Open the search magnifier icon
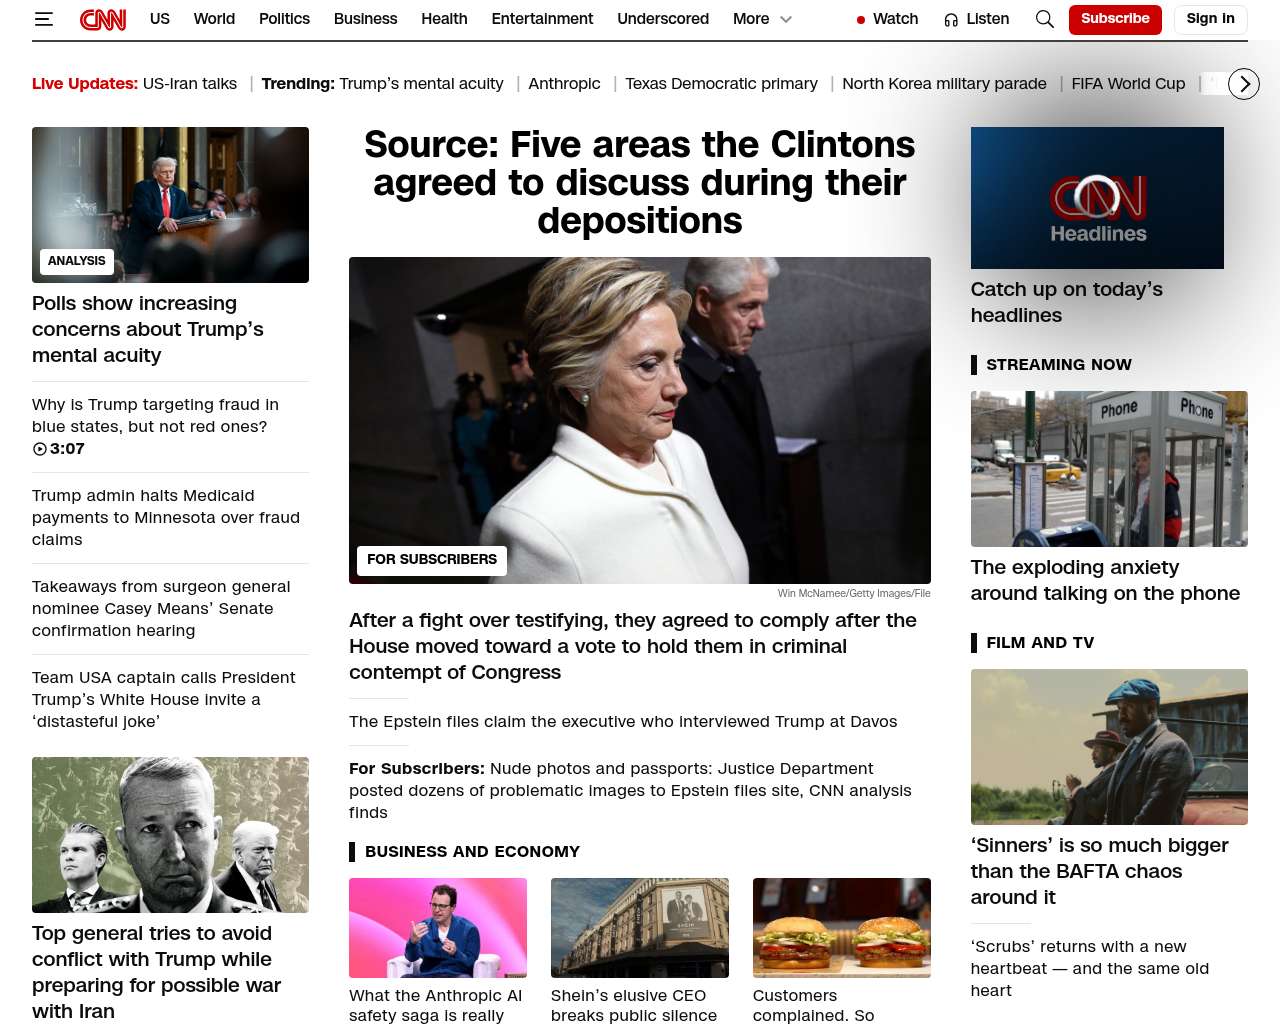The height and width of the screenshot is (1024, 1280). click(1044, 19)
